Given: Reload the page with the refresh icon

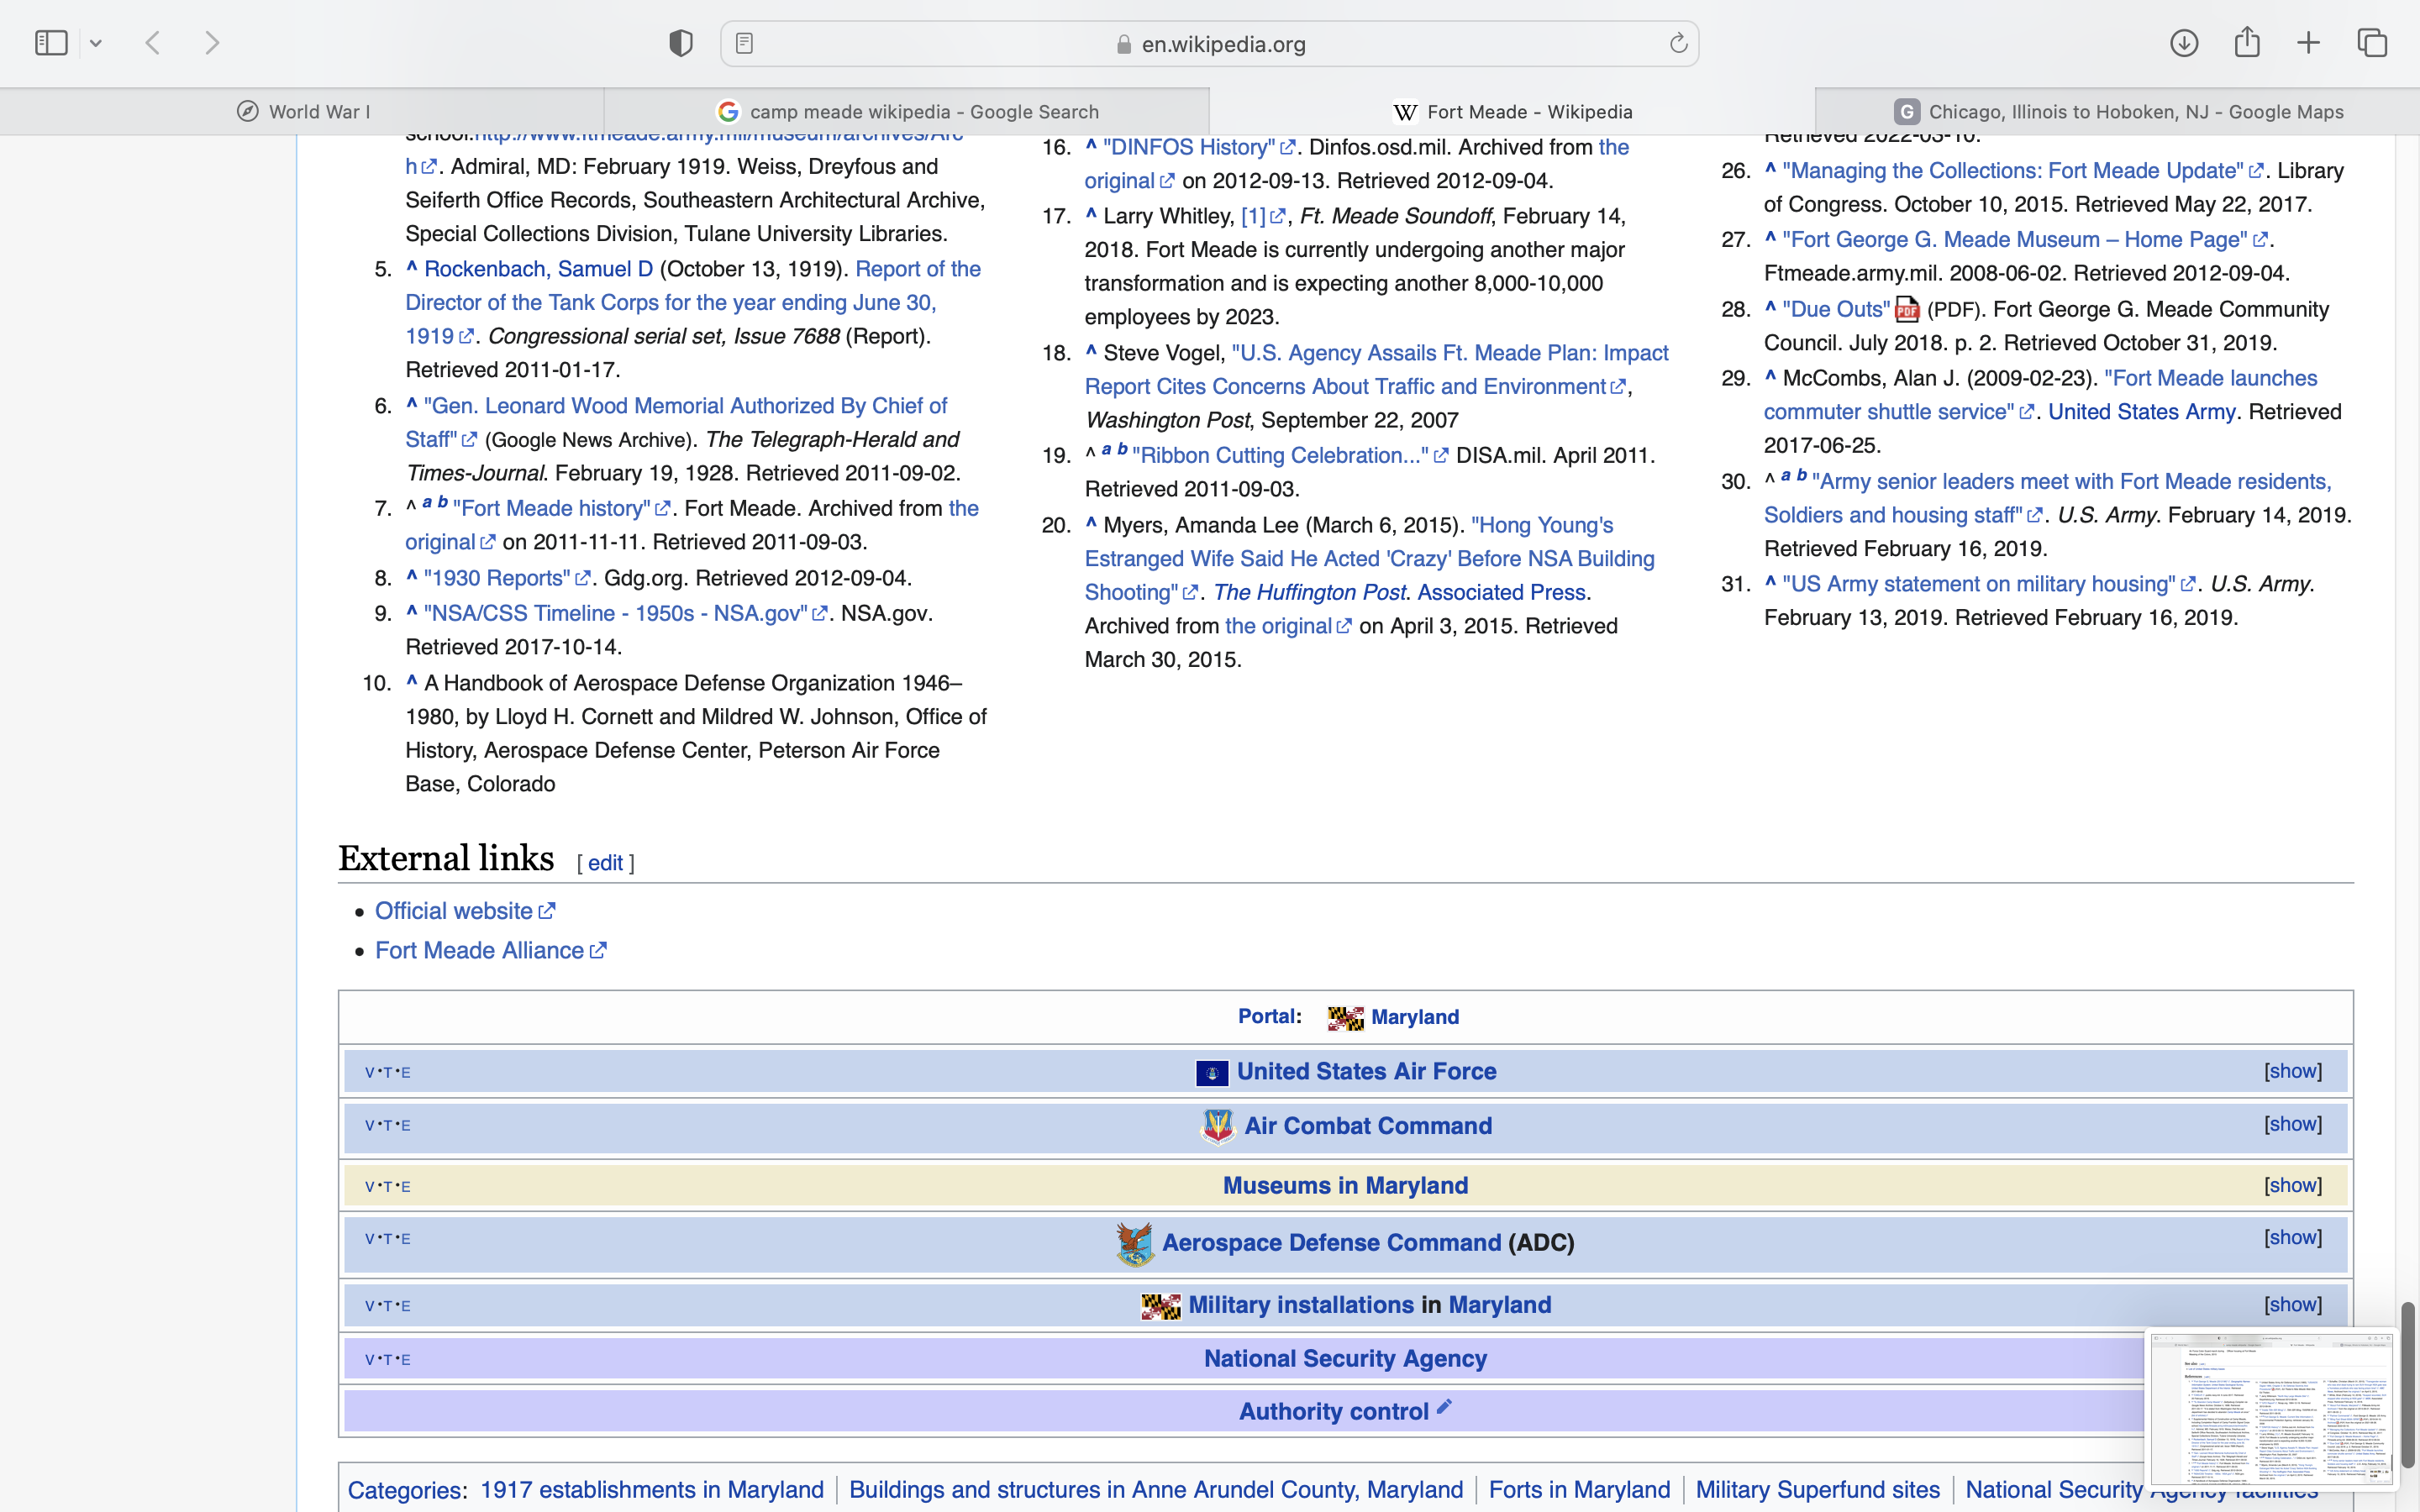Looking at the screenshot, I should 1678,43.
